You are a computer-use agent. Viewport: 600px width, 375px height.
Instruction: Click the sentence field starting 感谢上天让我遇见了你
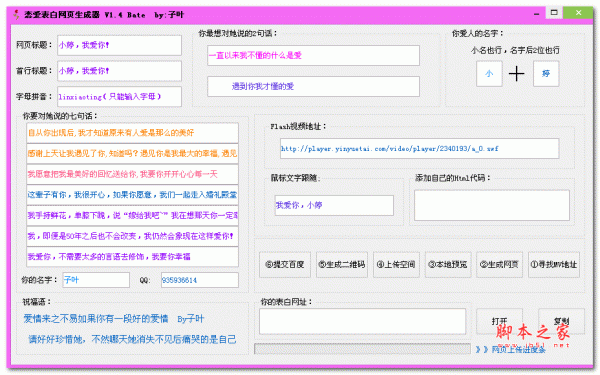point(132,153)
